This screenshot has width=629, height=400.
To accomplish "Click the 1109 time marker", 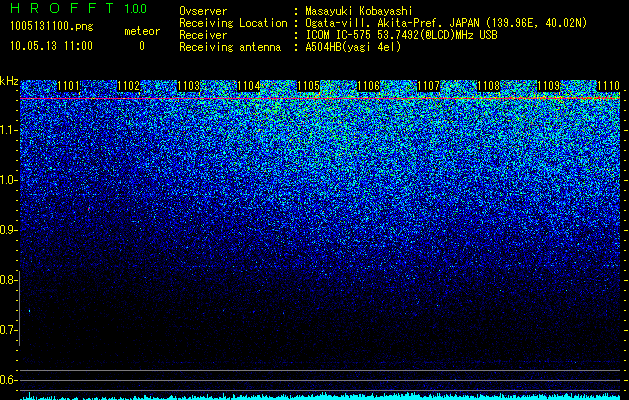I will click(548, 86).
